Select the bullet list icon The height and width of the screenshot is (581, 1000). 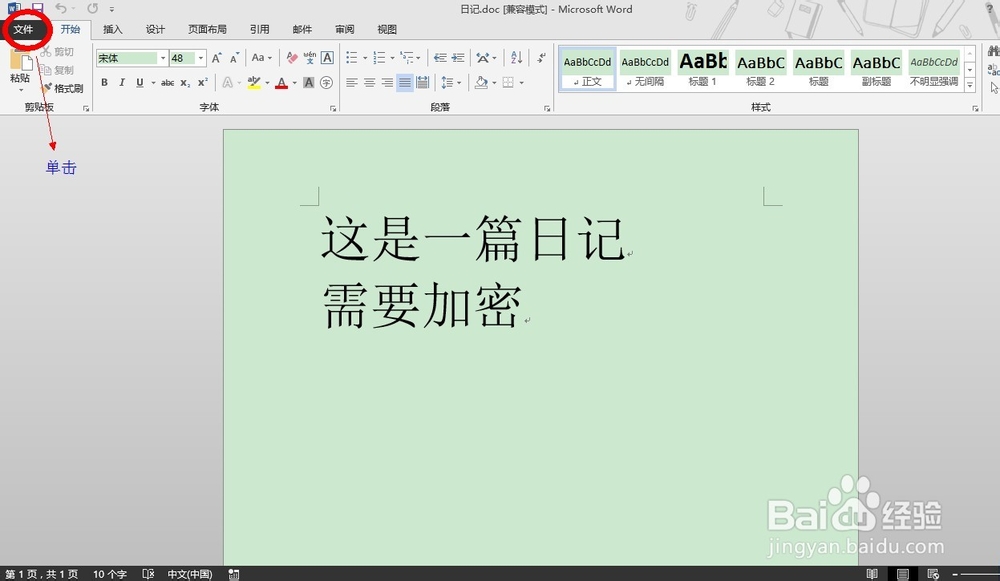[x=352, y=57]
